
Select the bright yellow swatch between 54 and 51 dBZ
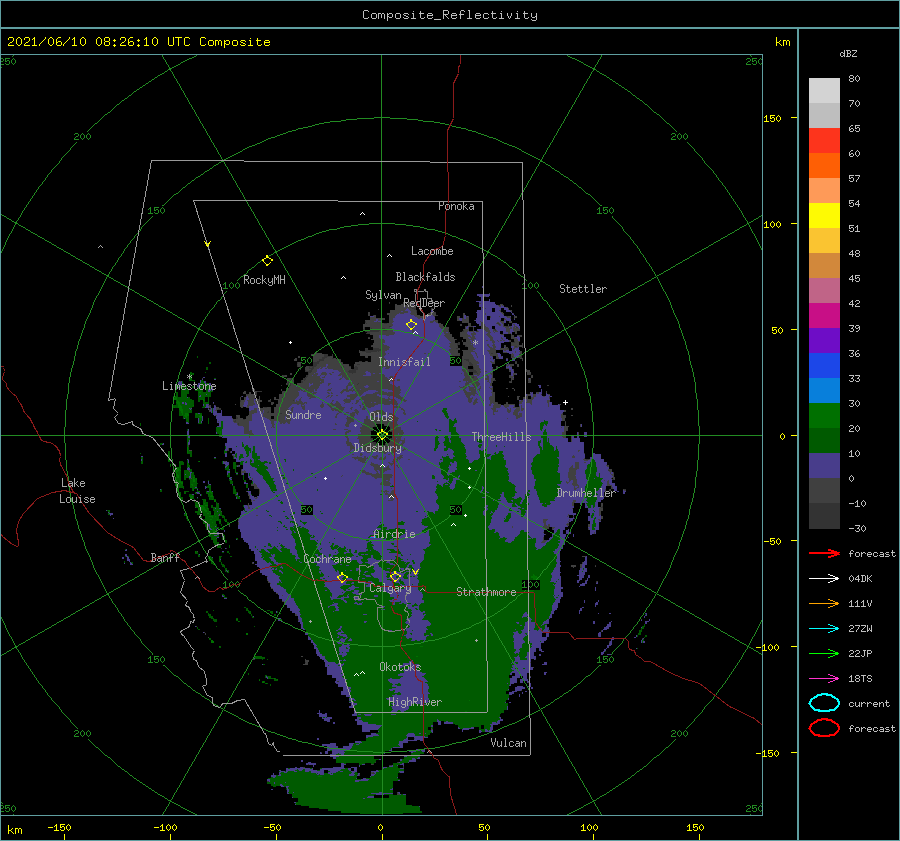point(824,216)
